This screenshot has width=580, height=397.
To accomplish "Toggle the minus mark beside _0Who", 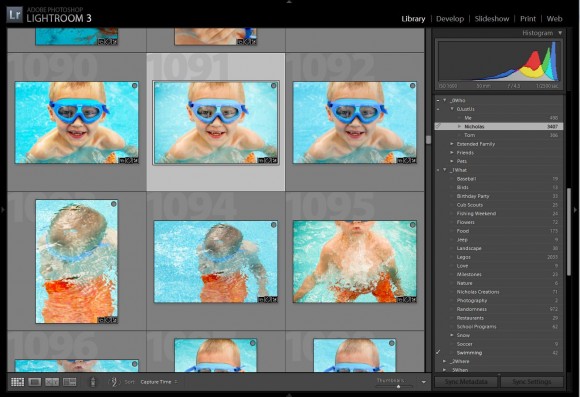I will click(438, 100).
